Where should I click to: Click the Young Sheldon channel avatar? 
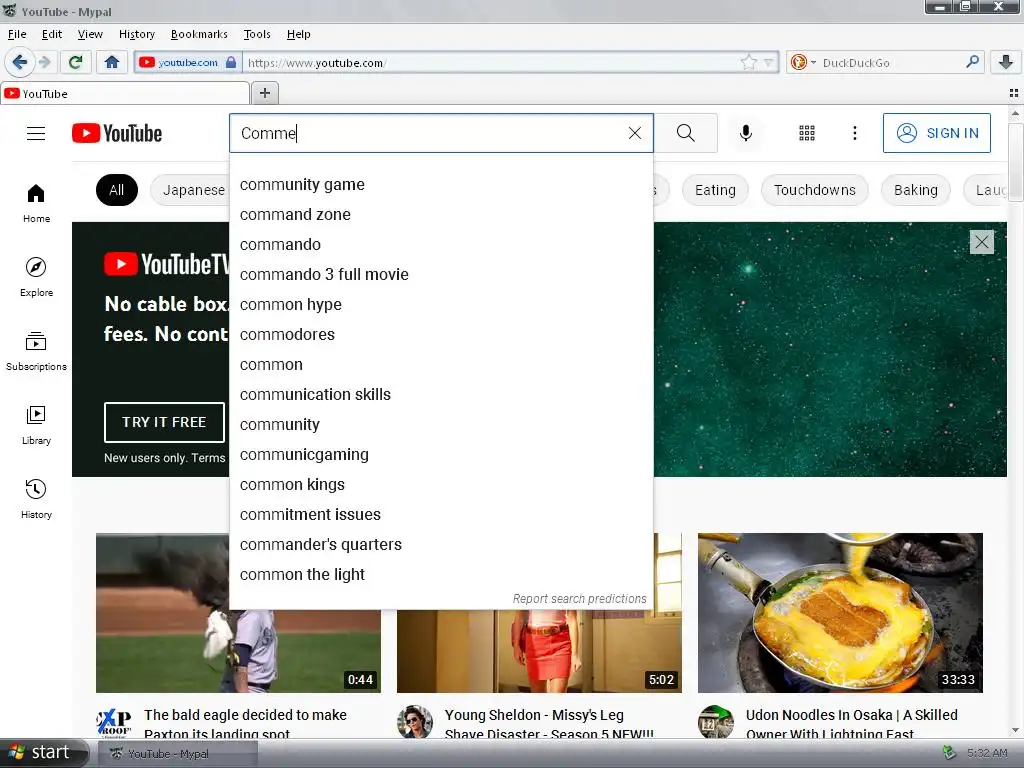(415, 722)
